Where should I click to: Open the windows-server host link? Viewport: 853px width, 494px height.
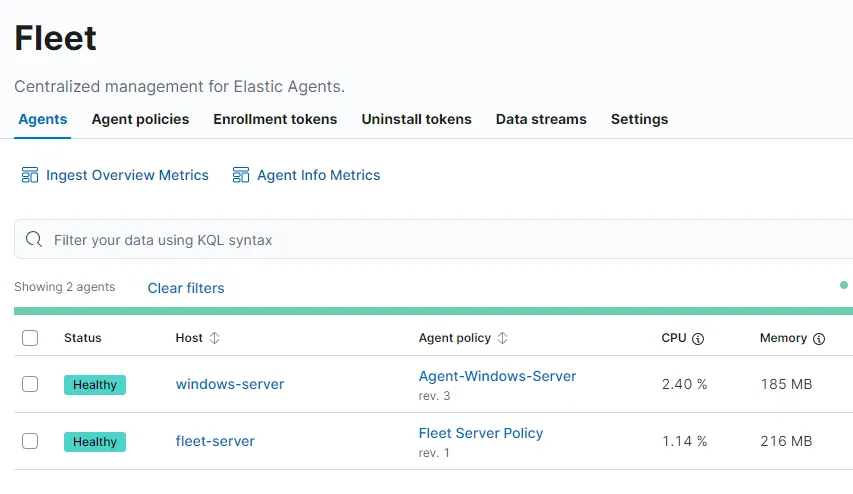[x=230, y=384]
